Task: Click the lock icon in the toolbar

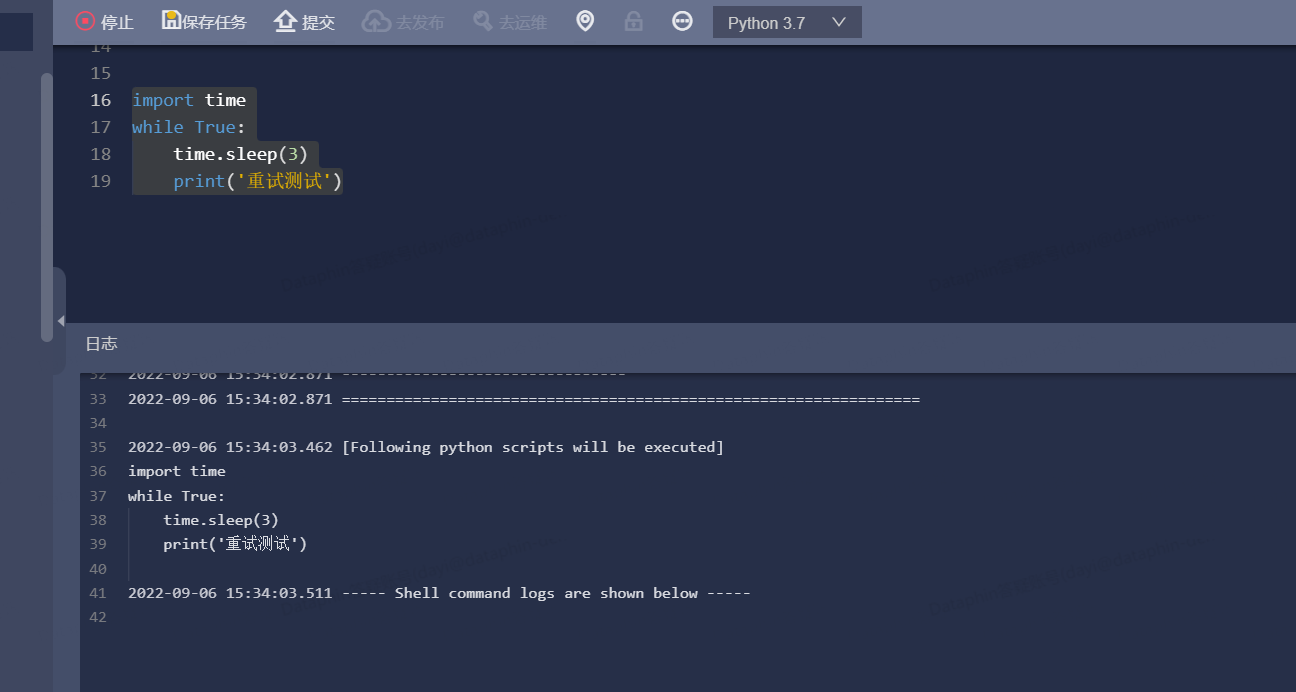Action: tap(633, 21)
